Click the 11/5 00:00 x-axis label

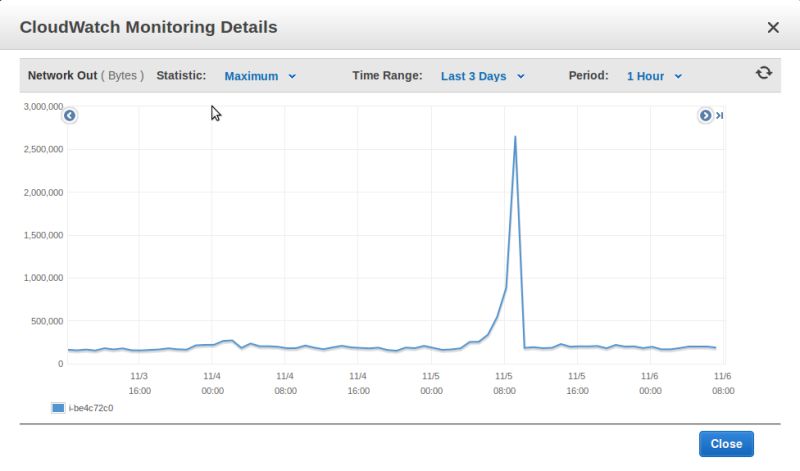pos(431,383)
